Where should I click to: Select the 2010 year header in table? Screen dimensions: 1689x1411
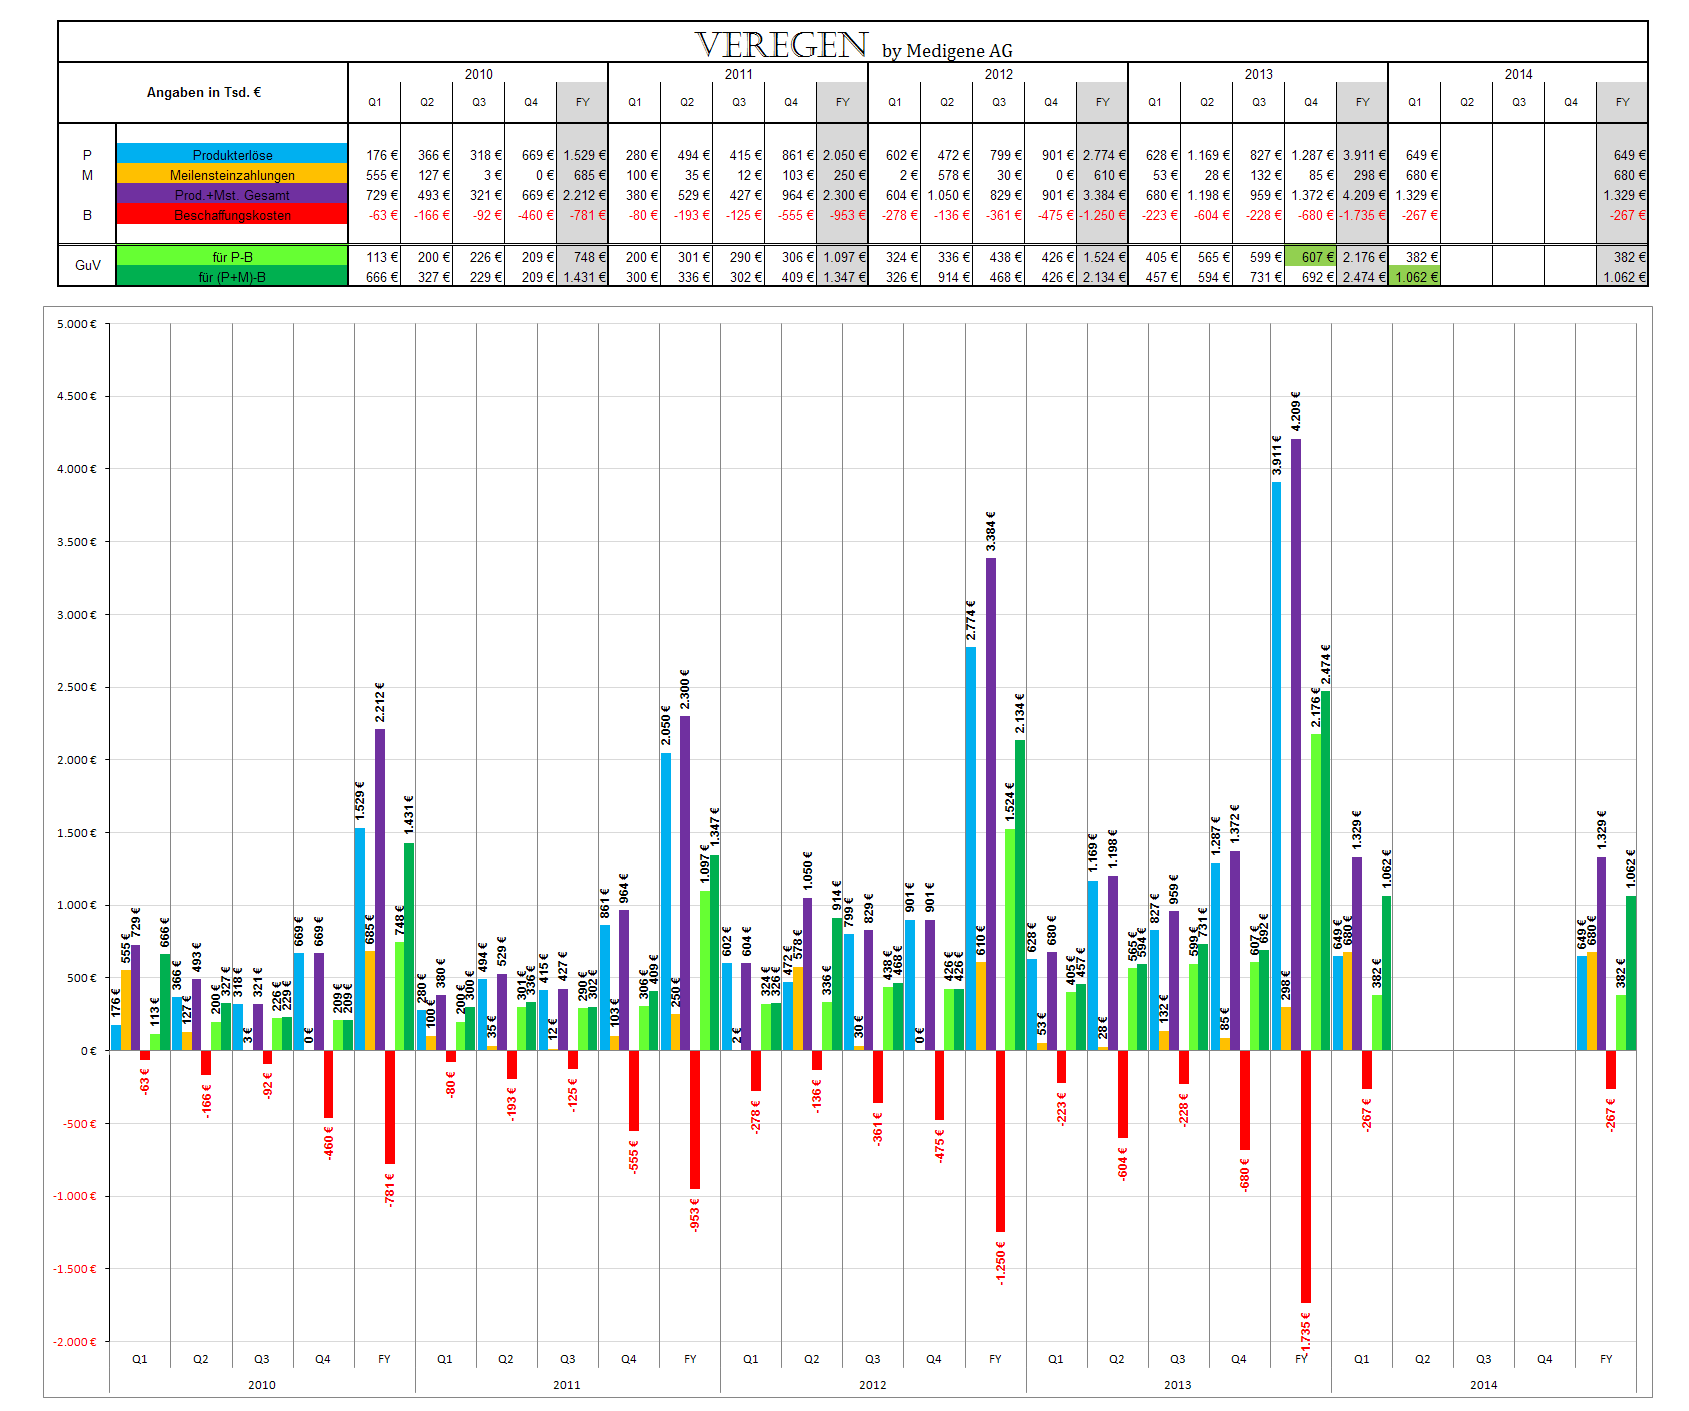click(x=478, y=73)
